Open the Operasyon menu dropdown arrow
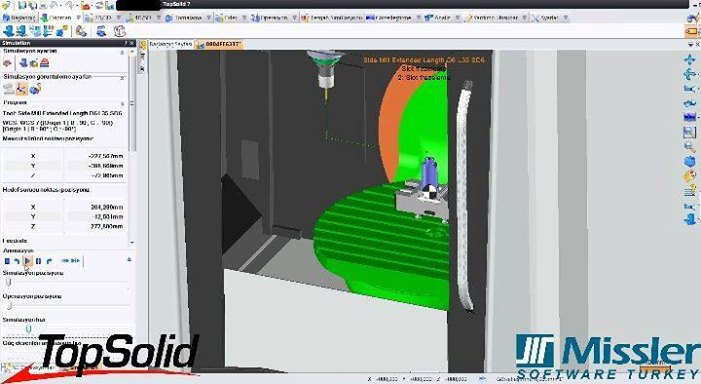 tap(295, 18)
